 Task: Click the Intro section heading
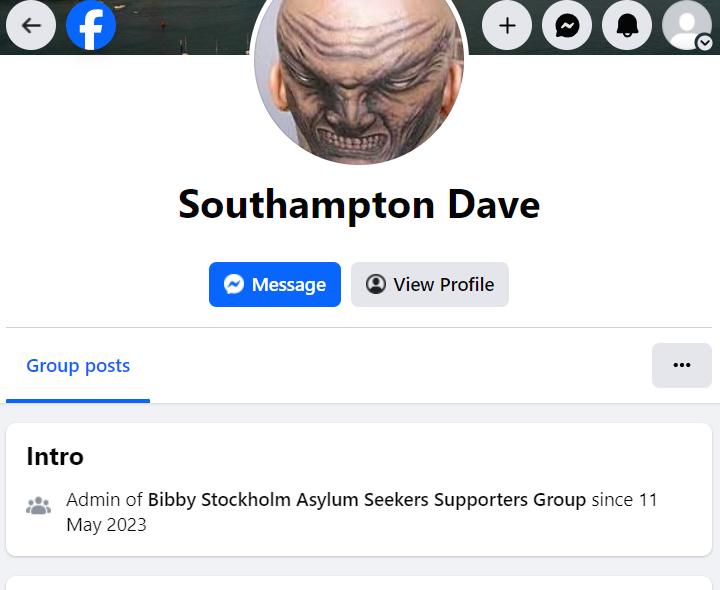click(x=55, y=456)
